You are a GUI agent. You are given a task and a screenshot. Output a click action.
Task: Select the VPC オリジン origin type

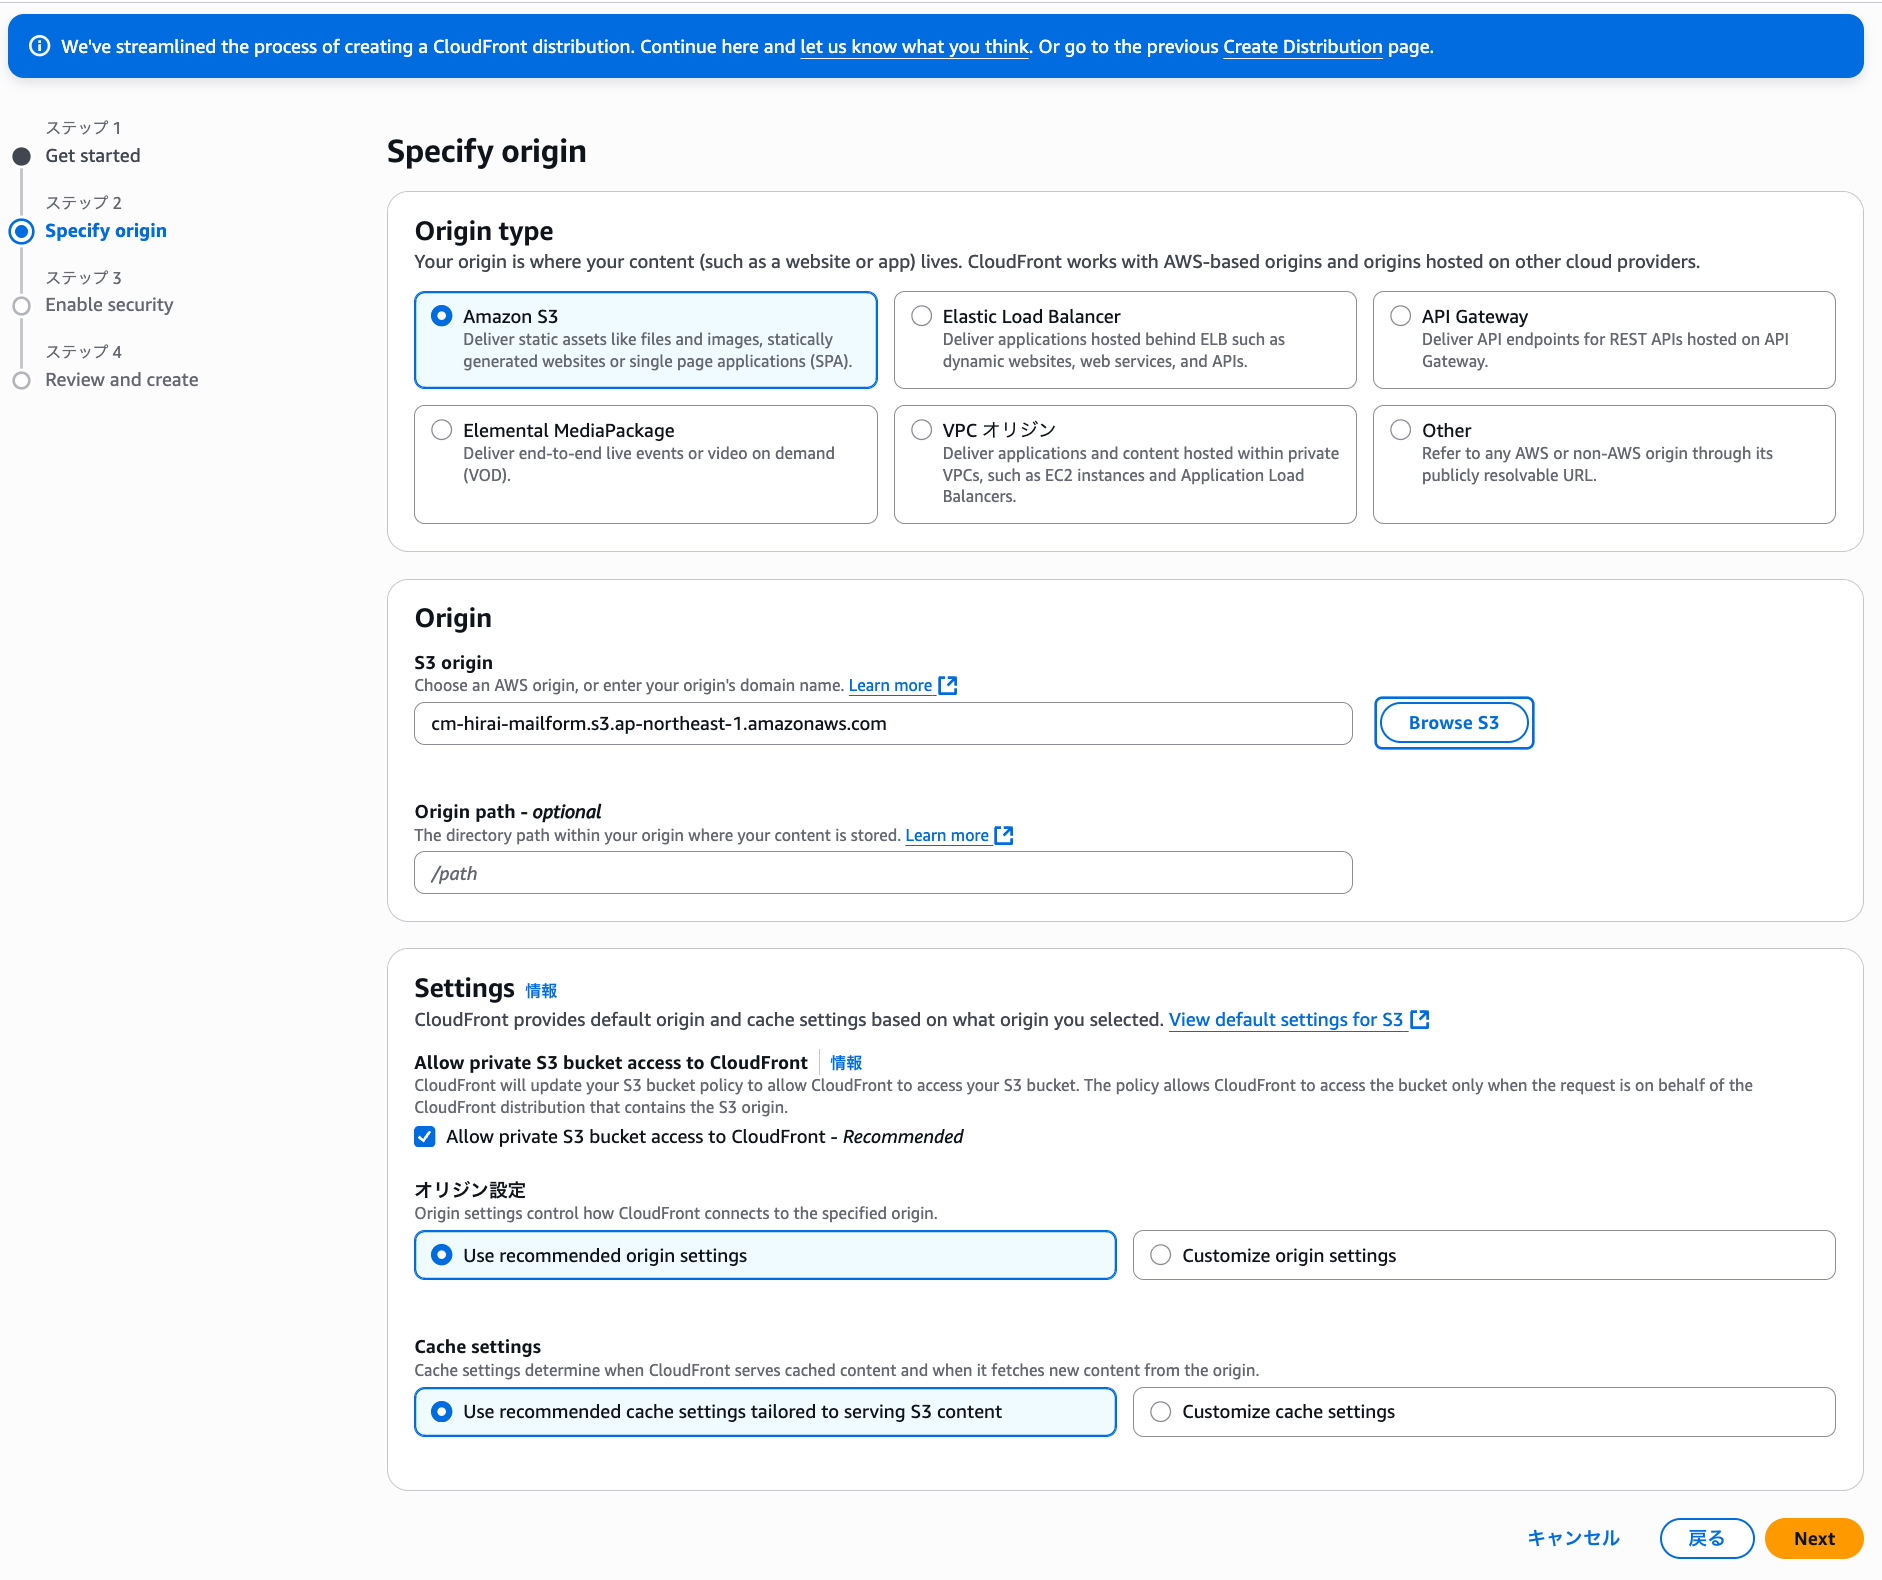pos(1125,464)
